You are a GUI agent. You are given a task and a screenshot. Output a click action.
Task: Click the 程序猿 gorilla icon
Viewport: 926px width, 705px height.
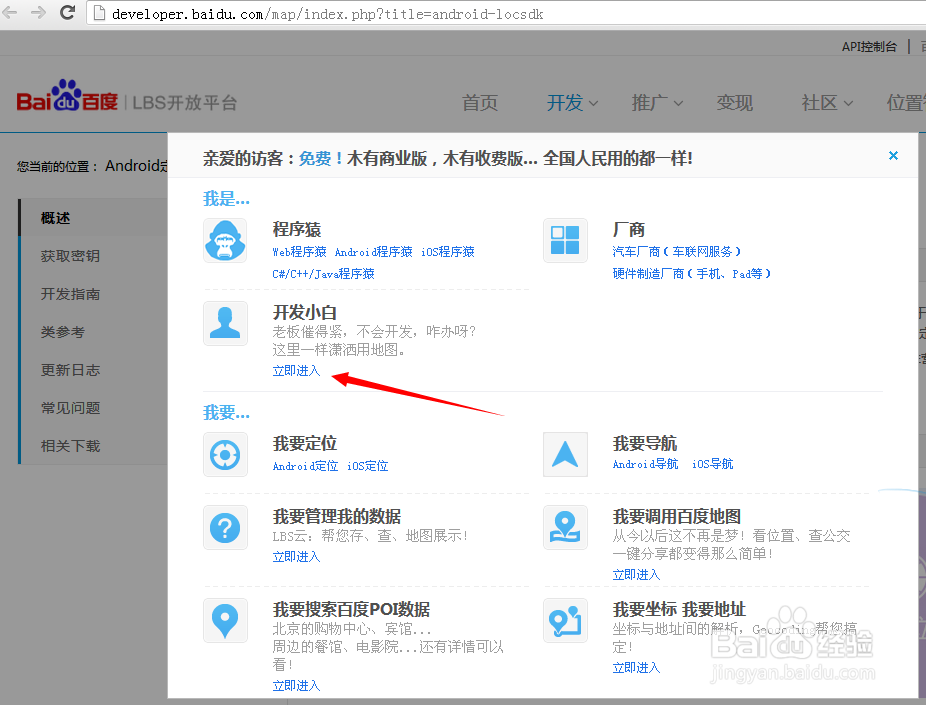(x=225, y=240)
